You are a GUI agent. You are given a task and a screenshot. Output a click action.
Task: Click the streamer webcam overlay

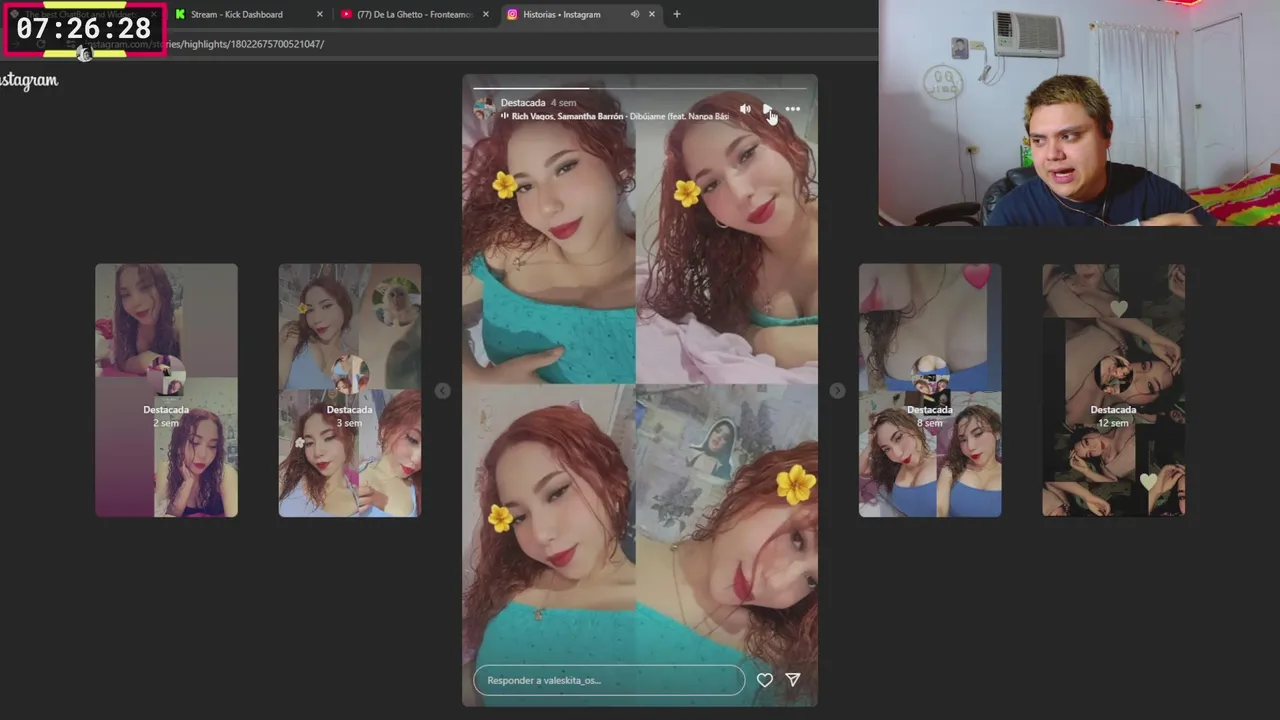(1079, 113)
